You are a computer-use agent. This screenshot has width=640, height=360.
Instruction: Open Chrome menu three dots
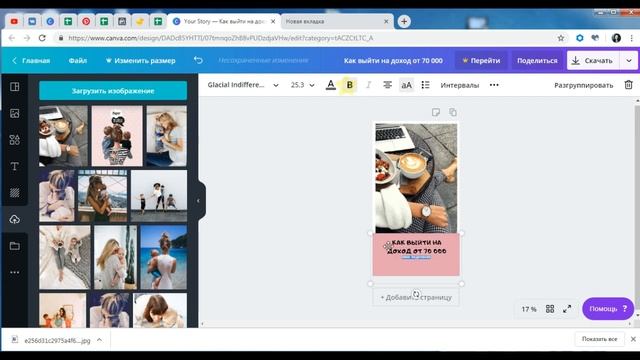(632, 38)
